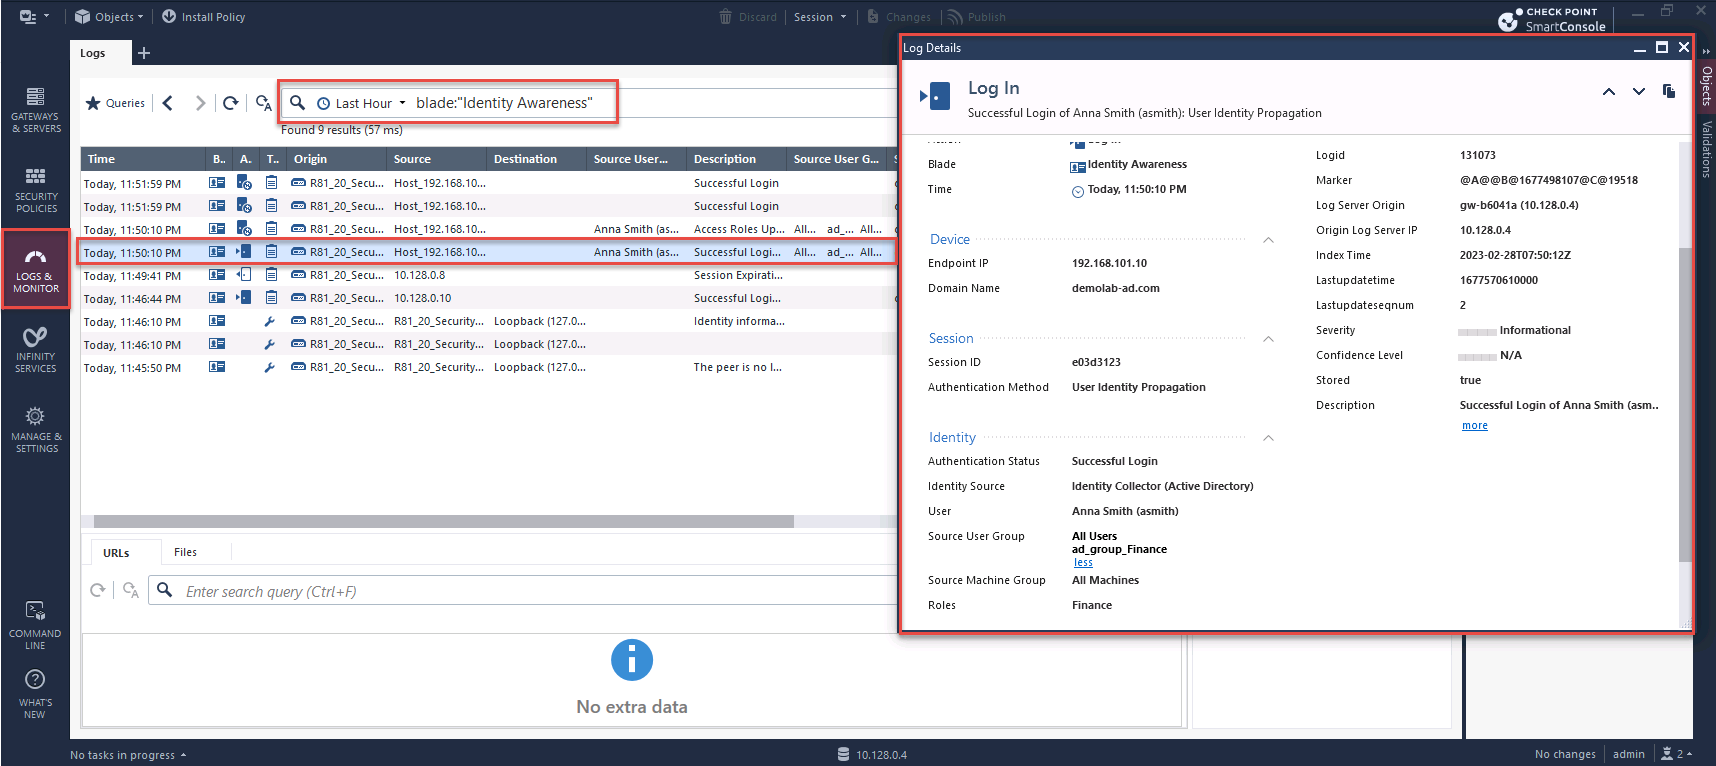Collapse the Identity section

click(1268, 437)
